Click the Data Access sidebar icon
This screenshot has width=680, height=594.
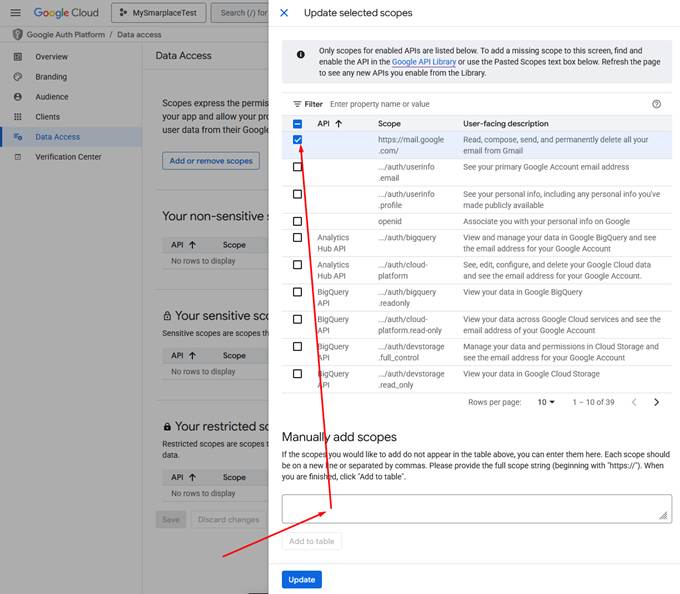tap(18, 137)
